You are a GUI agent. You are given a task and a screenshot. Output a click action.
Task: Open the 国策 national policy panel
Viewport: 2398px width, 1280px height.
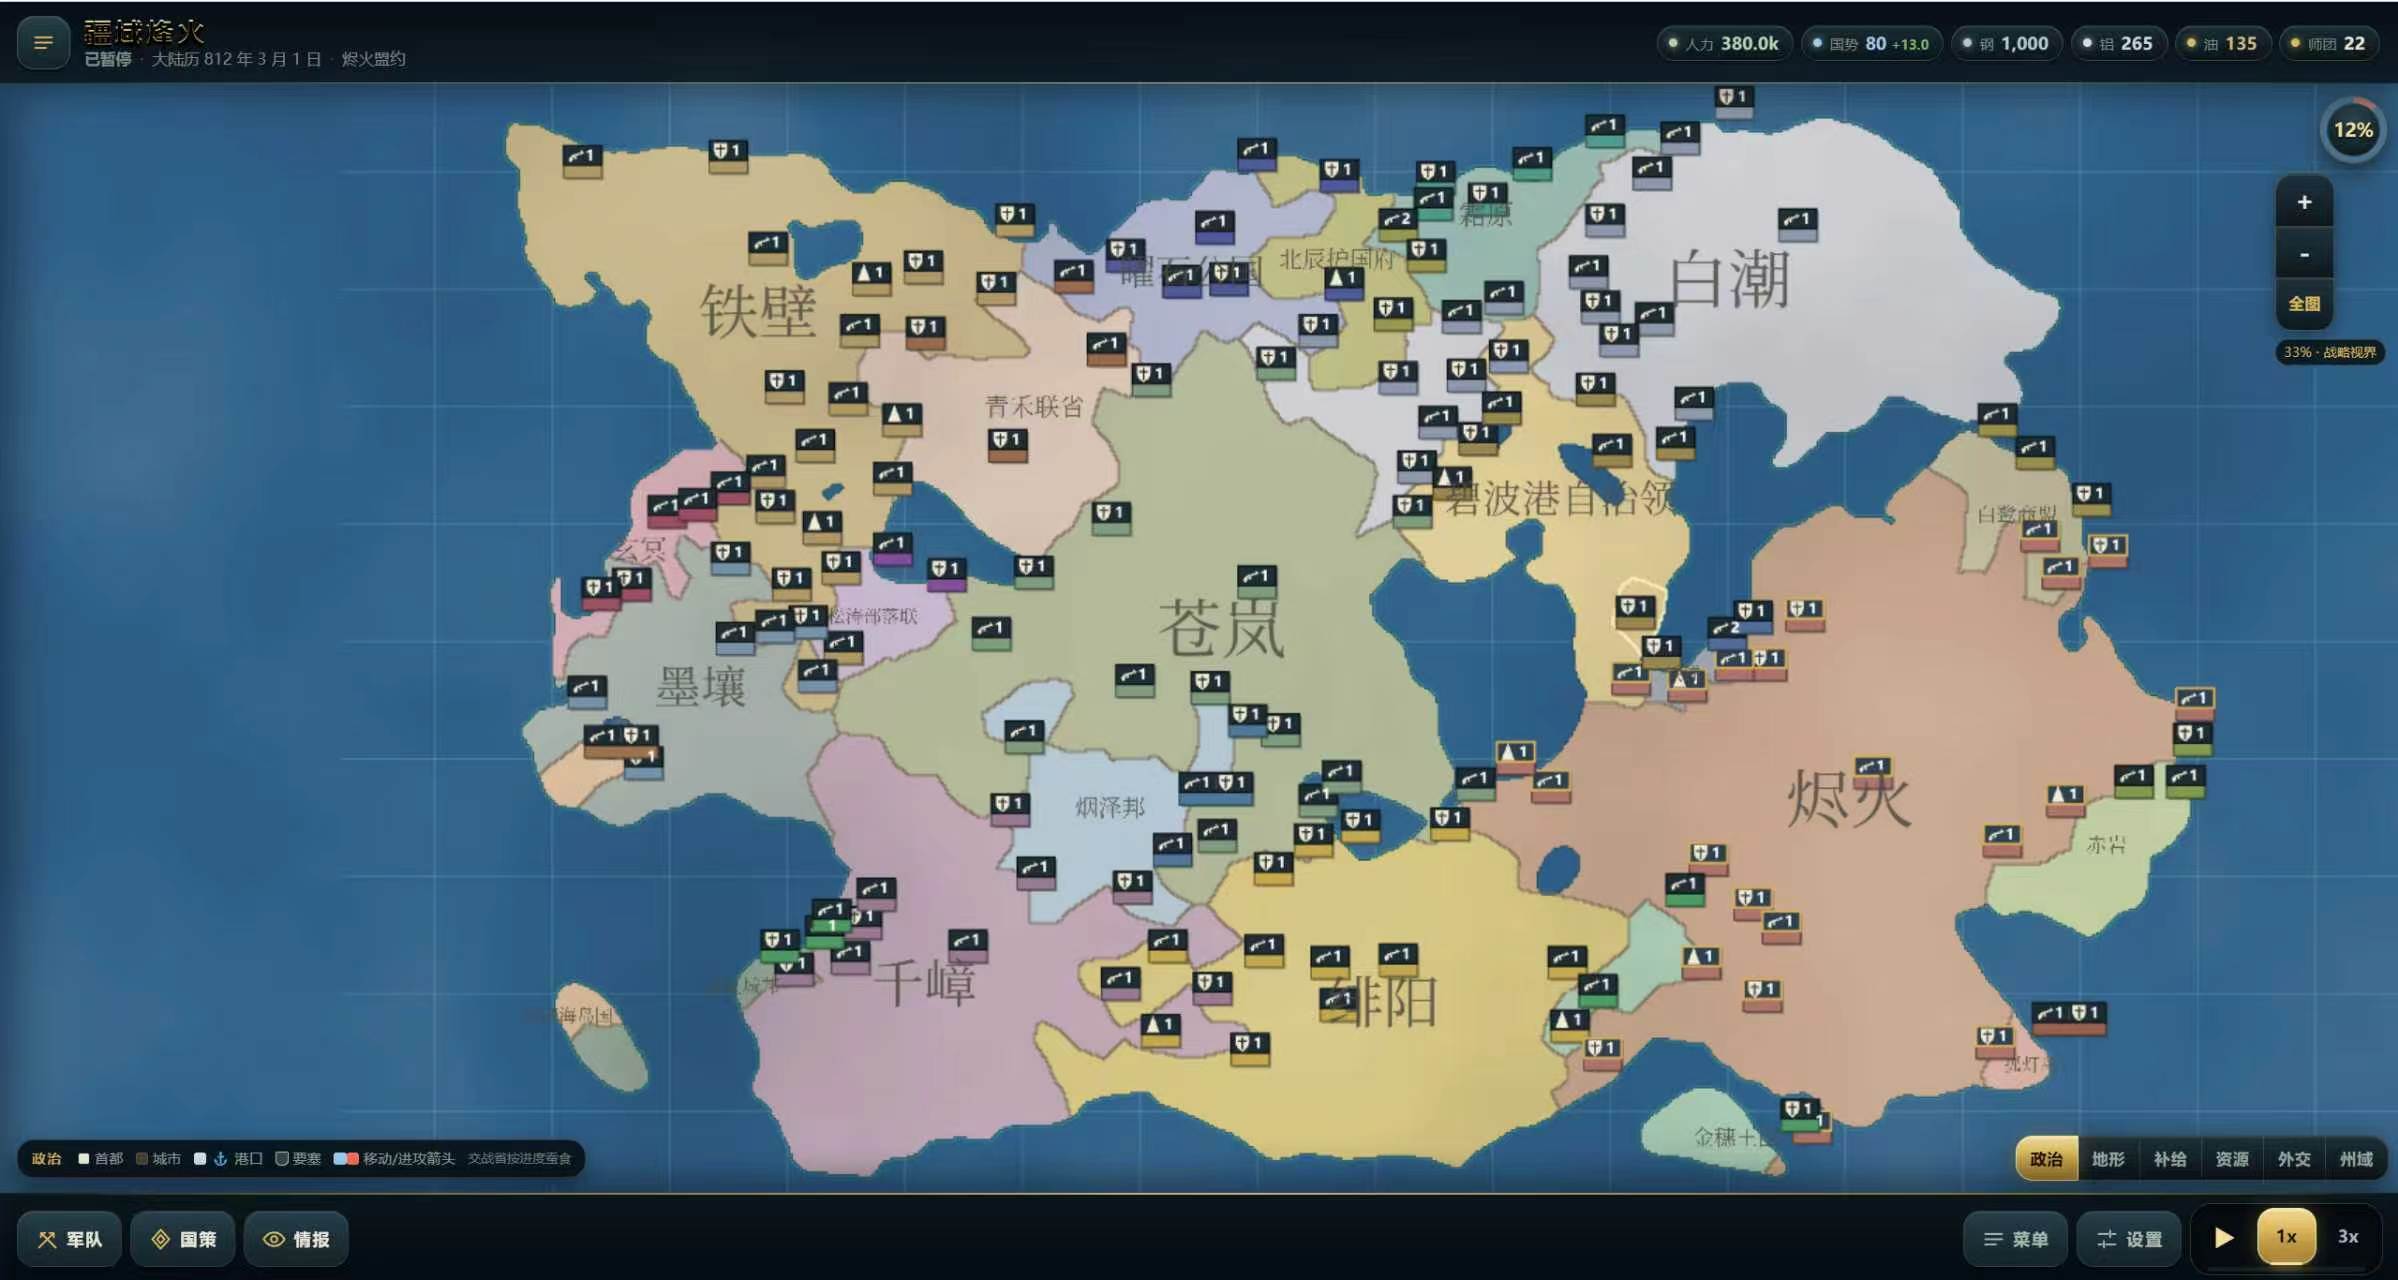[183, 1239]
